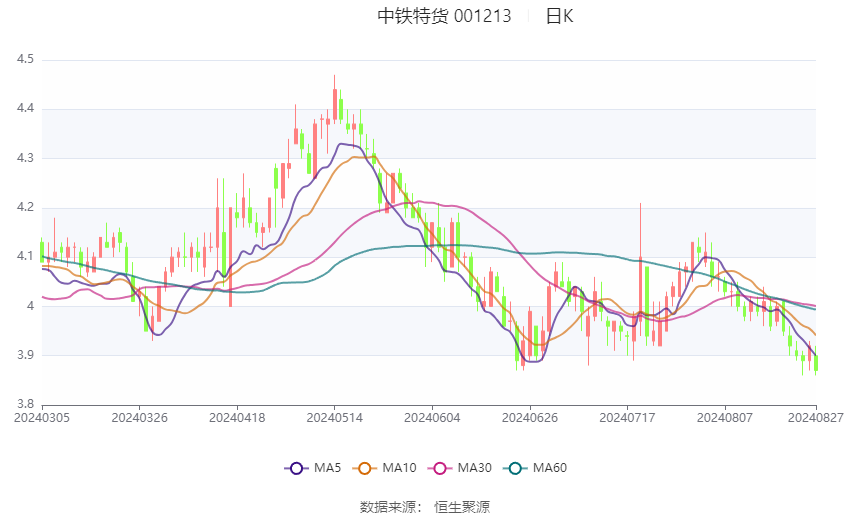
Task: Click the last green candlestick at 20240827
Action: pos(816,361)
